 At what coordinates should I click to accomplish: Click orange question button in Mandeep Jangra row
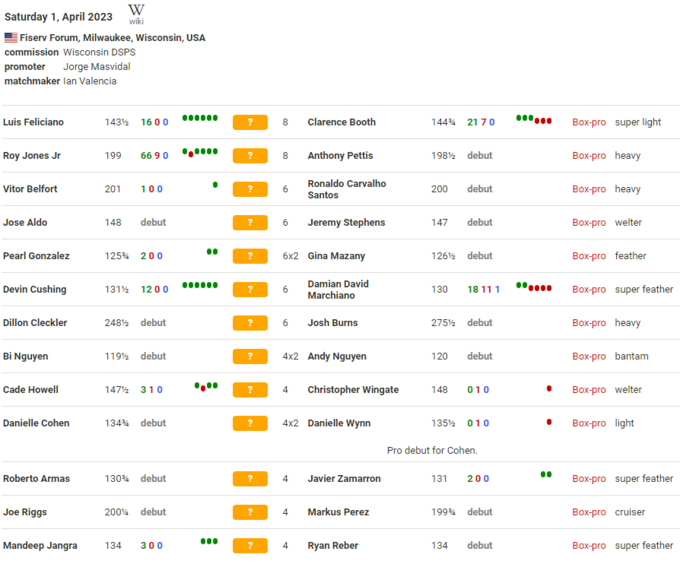click(250, 546)
